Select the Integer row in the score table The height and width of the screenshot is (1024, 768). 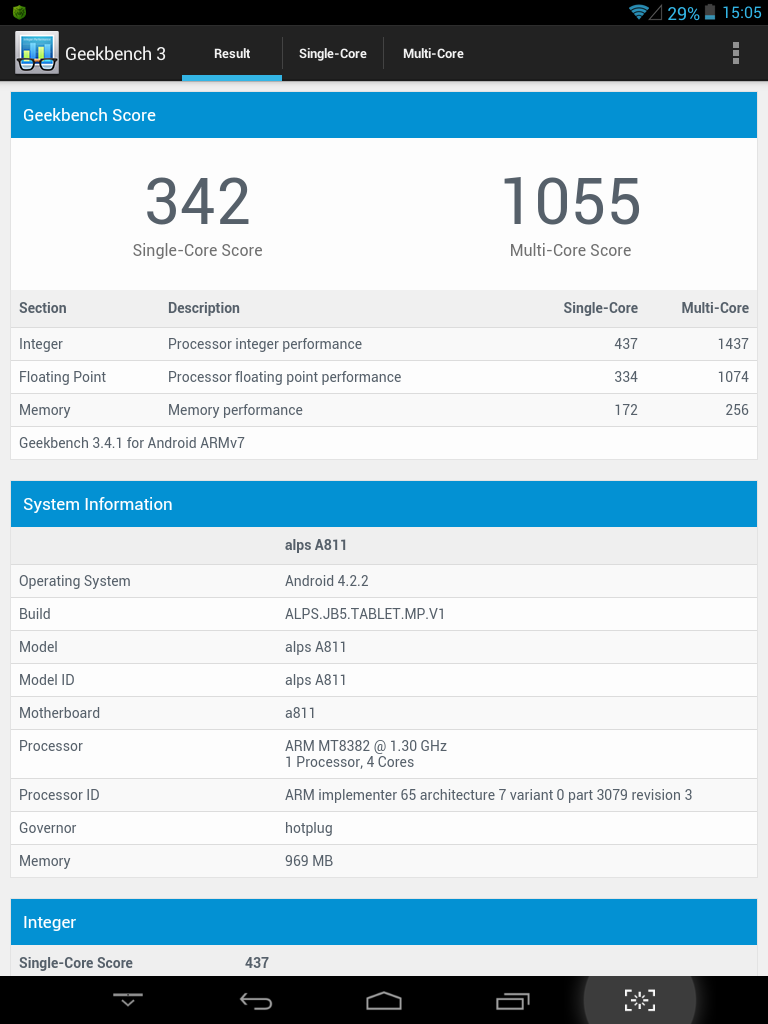pos(384,344)
